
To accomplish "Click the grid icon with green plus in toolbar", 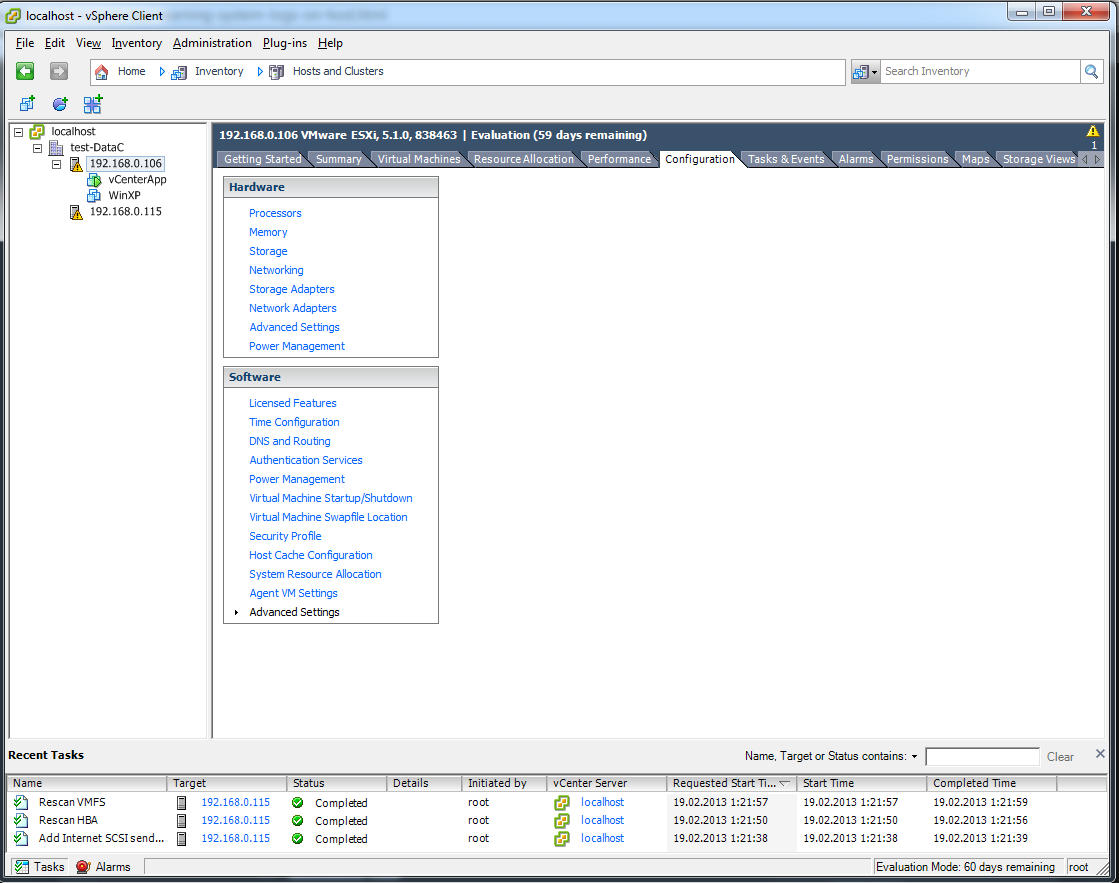I will click(93, 104).
